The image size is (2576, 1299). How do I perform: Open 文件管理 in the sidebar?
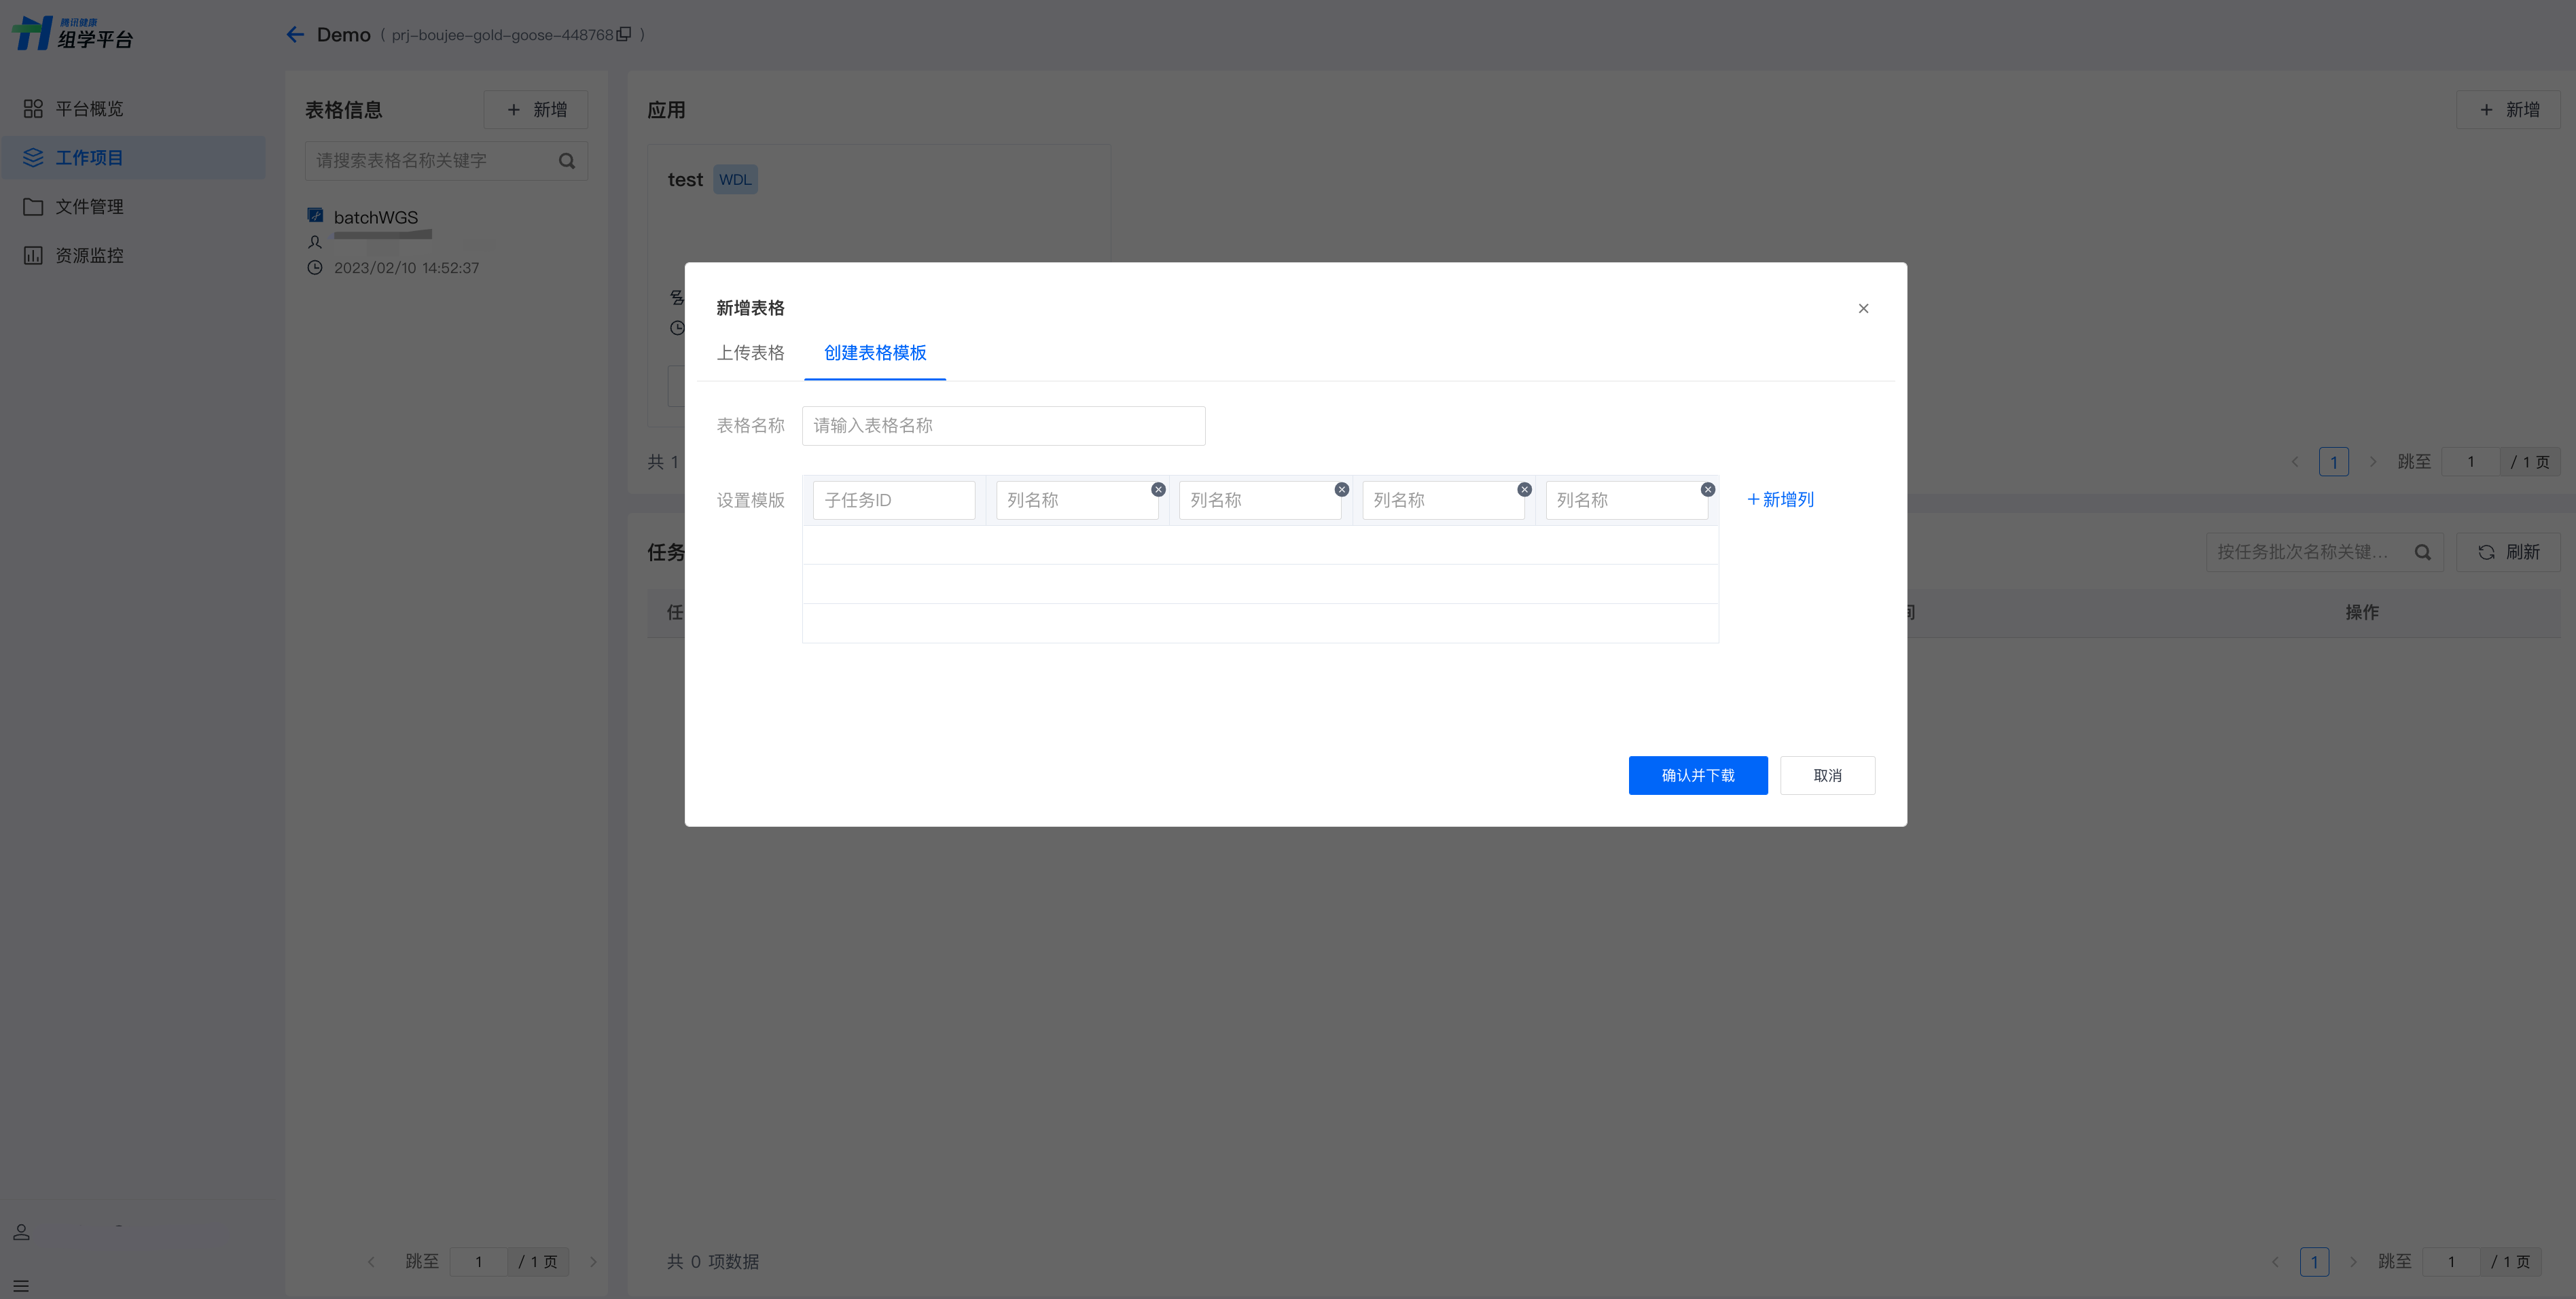[89, 206]
